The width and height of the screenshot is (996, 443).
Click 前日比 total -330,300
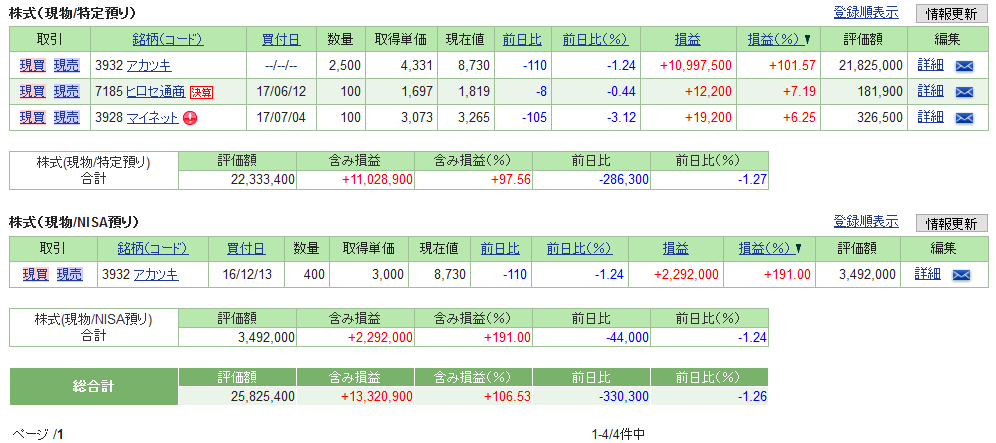[624, 397]
